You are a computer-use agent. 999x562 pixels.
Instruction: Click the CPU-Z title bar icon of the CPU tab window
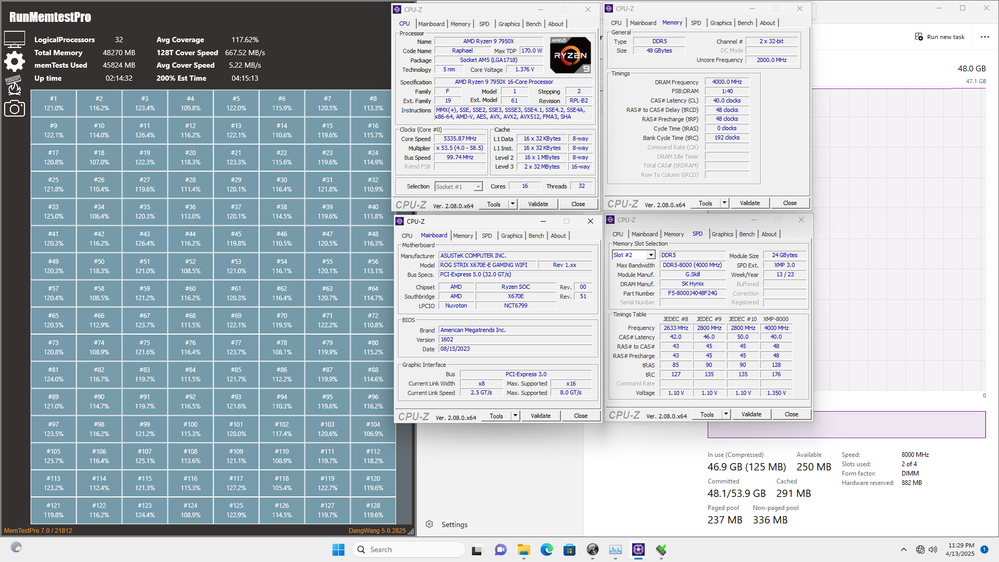point(398,10)
